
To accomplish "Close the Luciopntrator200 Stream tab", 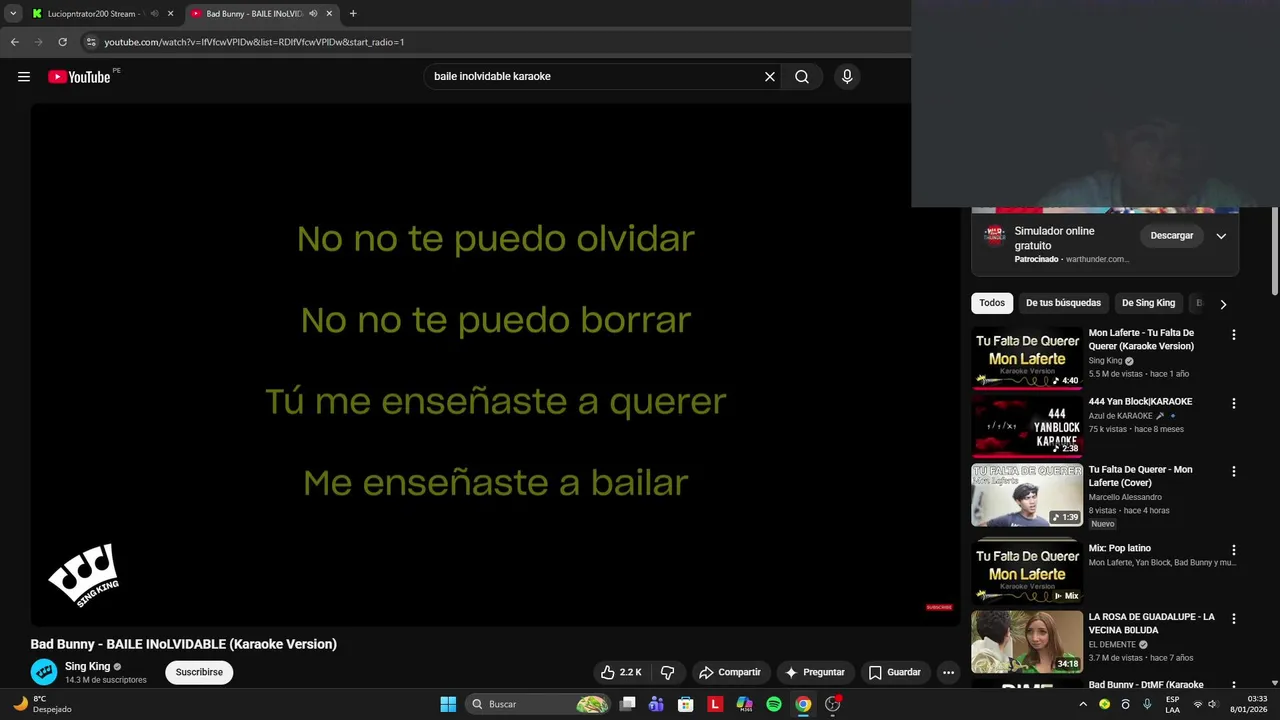I will click(170, 14).
